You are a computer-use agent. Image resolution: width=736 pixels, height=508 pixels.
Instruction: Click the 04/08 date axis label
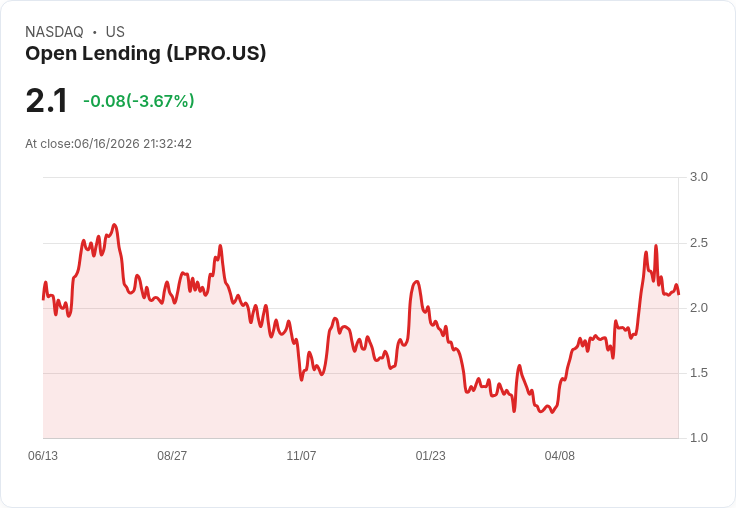560,455
